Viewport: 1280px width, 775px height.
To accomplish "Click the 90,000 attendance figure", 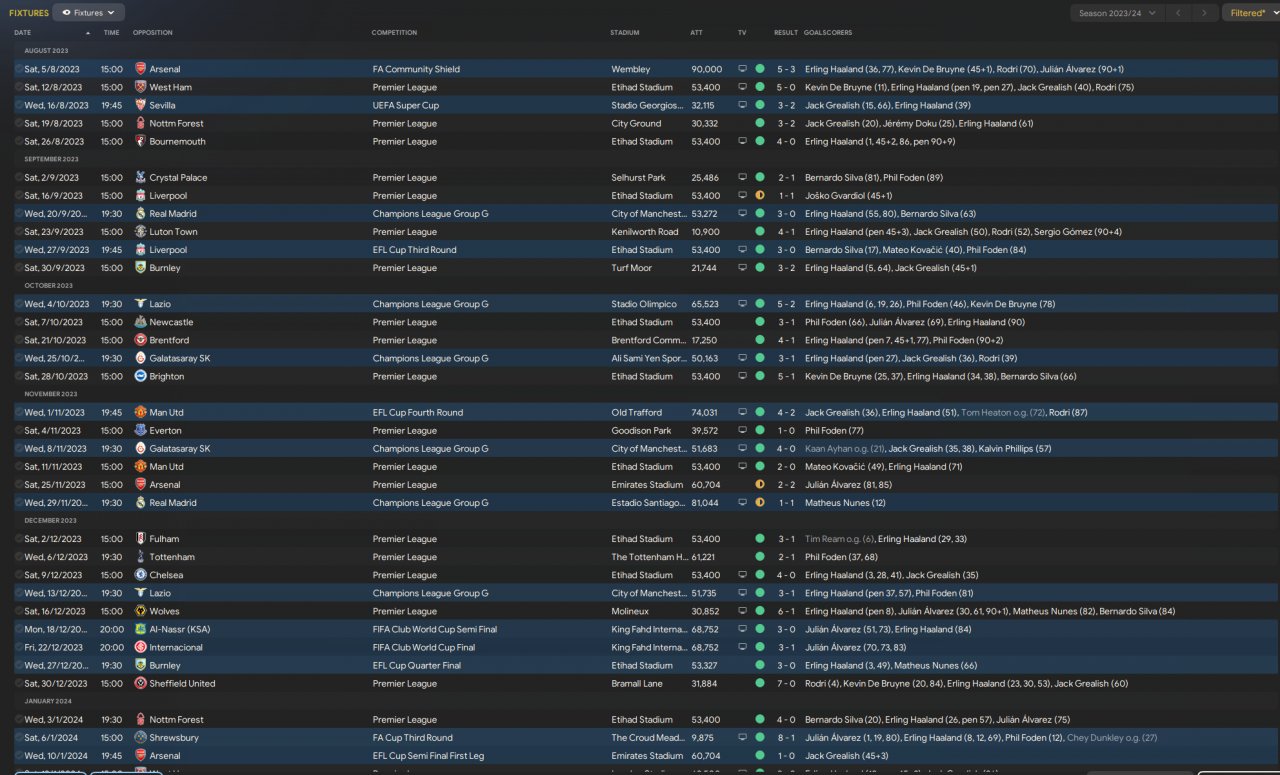I will (706, 69).
